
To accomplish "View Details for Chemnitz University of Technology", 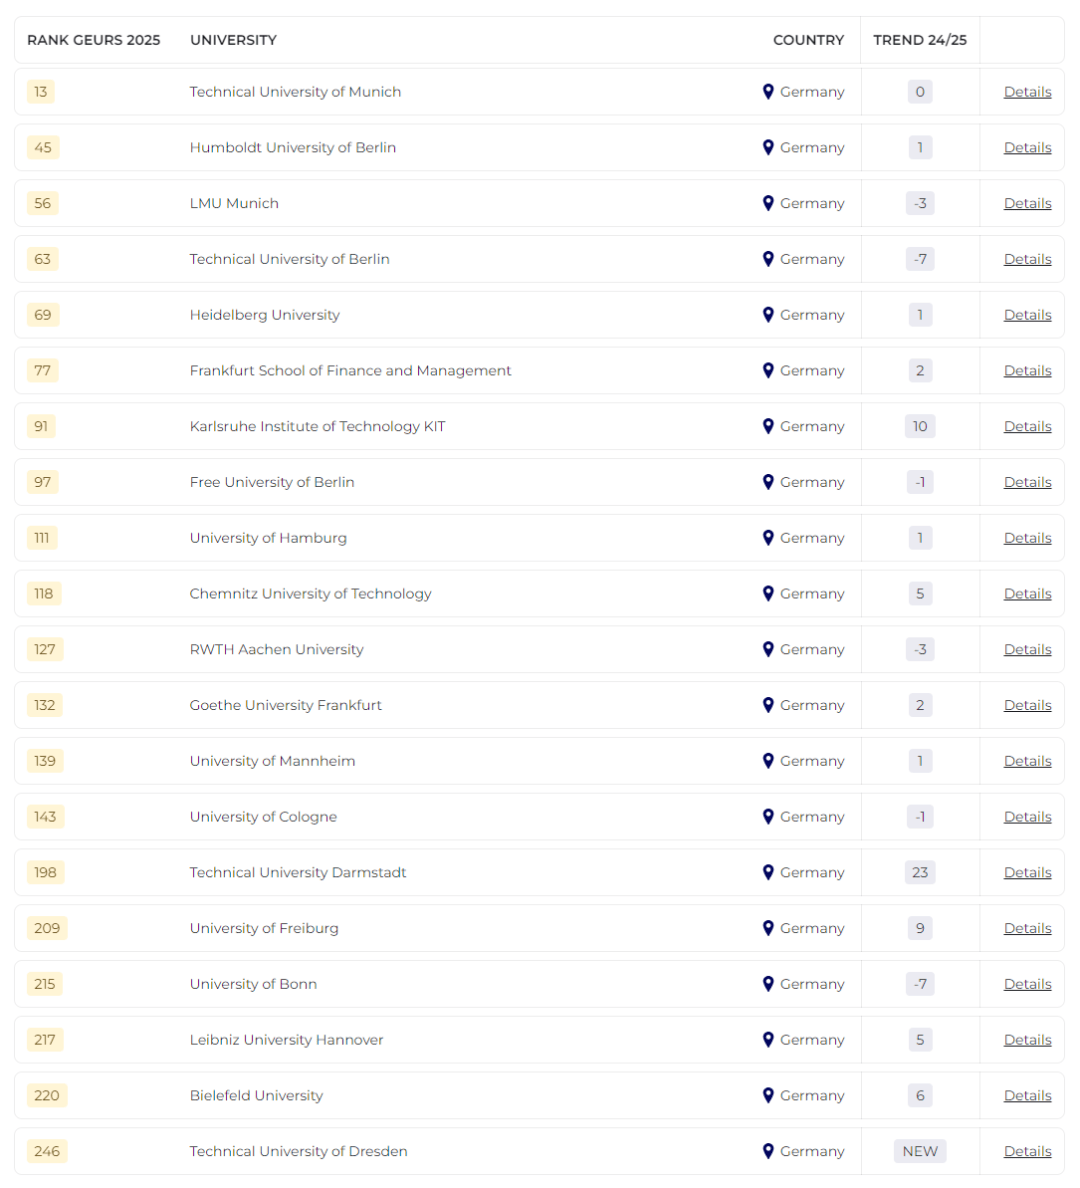I will 1027,593.
